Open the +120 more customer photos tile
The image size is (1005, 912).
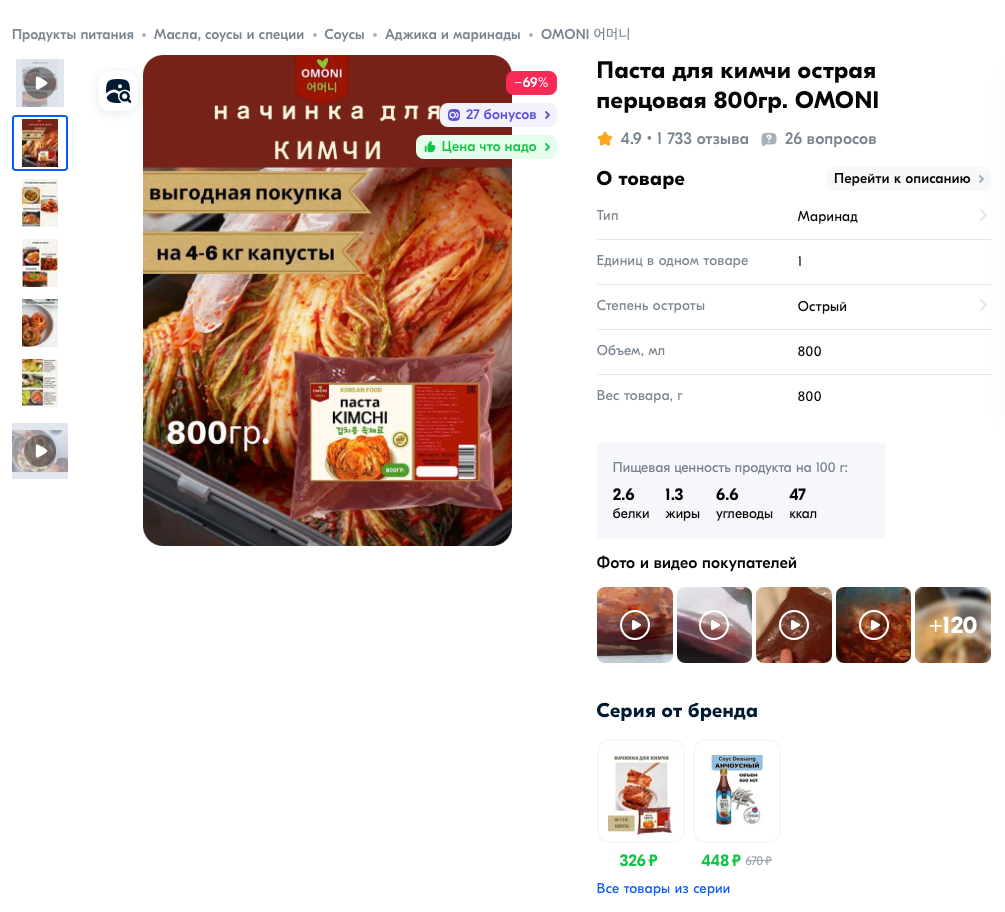coord(952,625)
